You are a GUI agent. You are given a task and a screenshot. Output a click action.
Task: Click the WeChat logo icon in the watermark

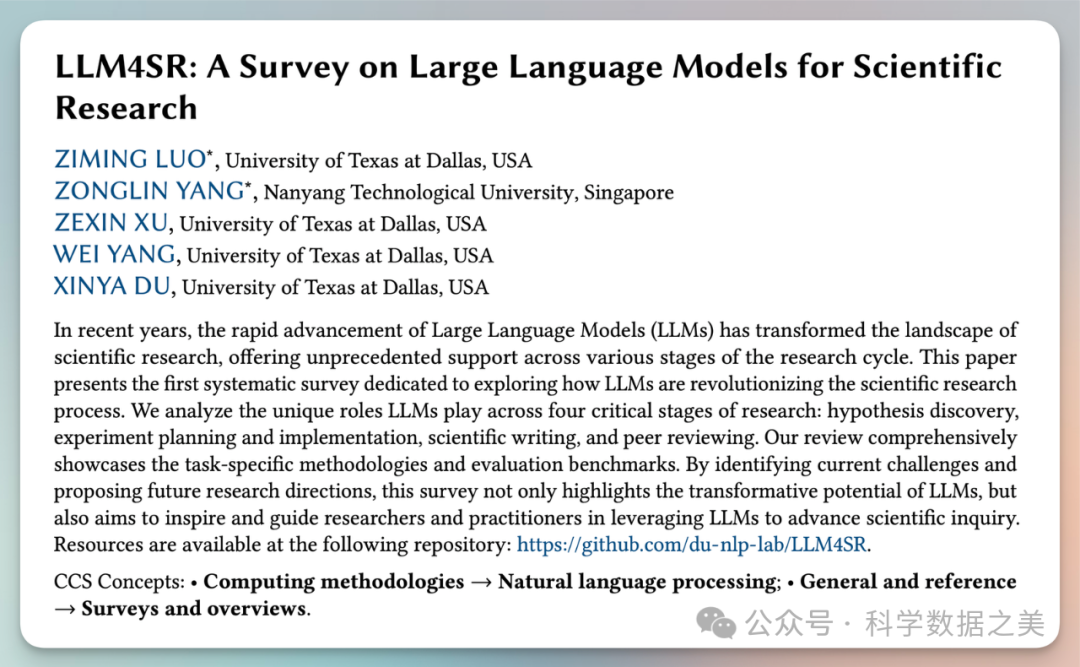coord(716,624)
